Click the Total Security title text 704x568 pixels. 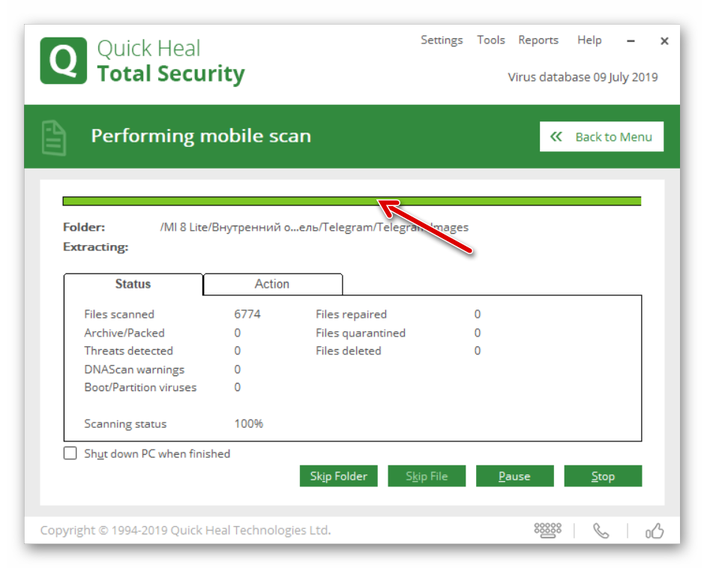(171, 74)
